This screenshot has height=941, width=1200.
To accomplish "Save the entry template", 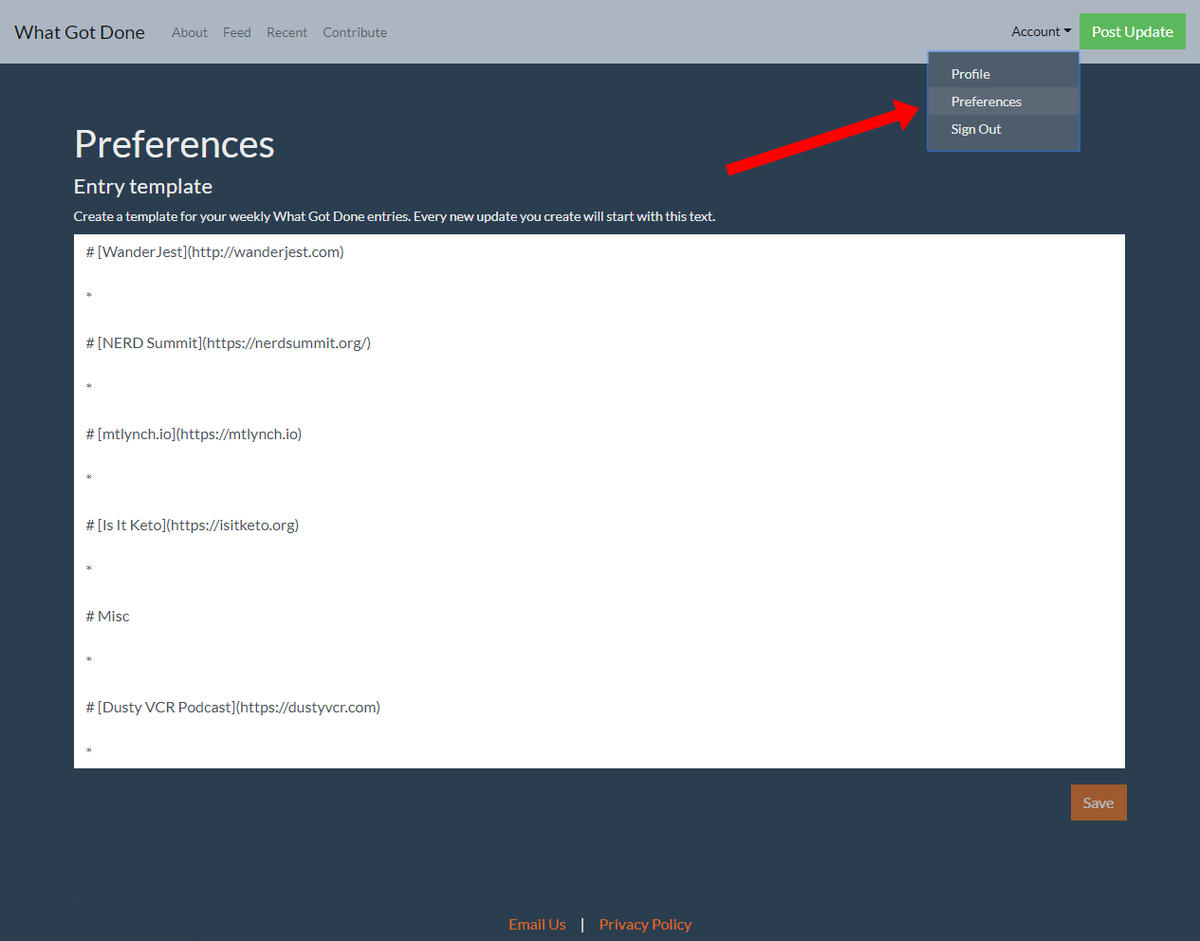I will pyautogui.click(x=1098, y=803).
